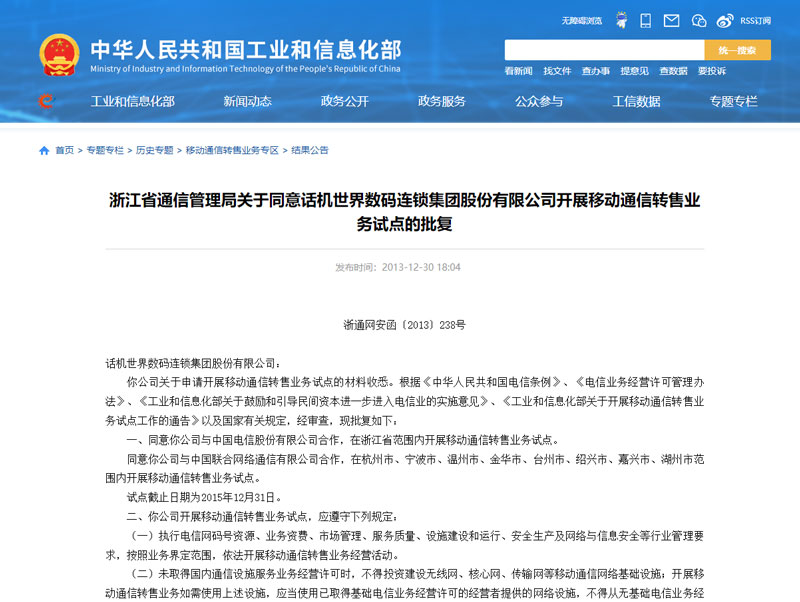This screenshot has height=602, width=800.
Task: Click the home icon in breadcrumb
Action: tap(44, 151)
